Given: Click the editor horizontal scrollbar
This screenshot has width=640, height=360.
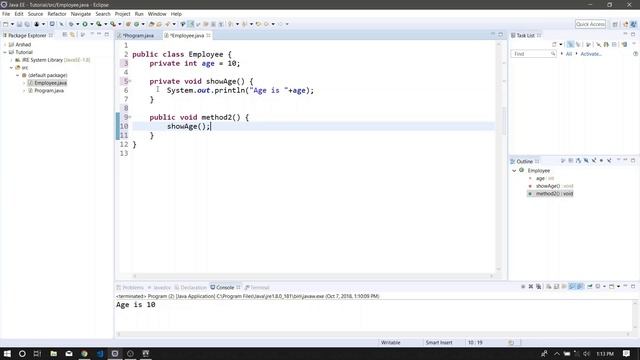Looking at the screenshot, I should (313, 276).
